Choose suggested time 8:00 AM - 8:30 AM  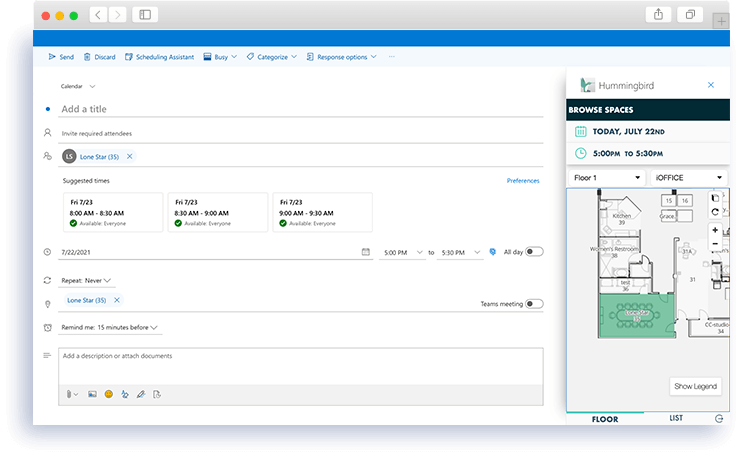tap(113, 212)
